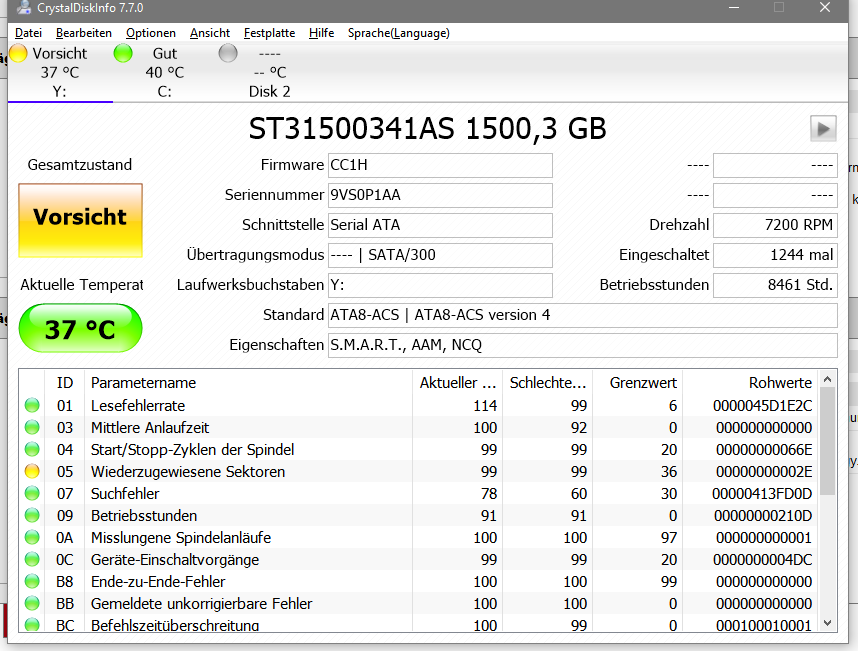Screen dimensions: 858x651
Task: Click the Grenzwert column header
Action: pos(637,383)
